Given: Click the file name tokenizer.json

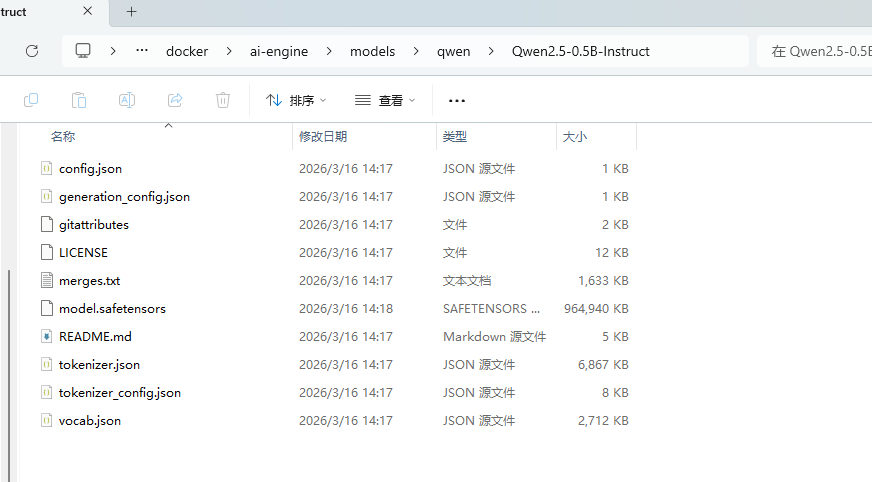Looking at the screenshot, I should point(99,365).
